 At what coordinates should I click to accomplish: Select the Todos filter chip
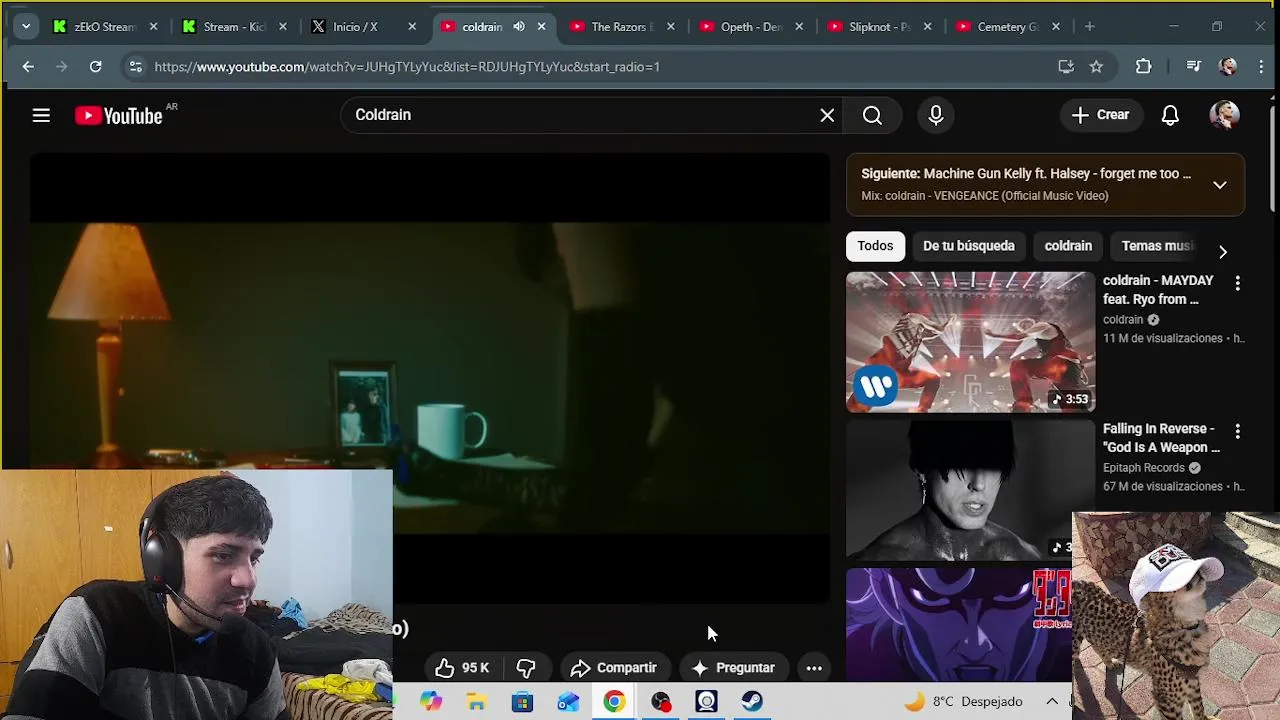875,246
